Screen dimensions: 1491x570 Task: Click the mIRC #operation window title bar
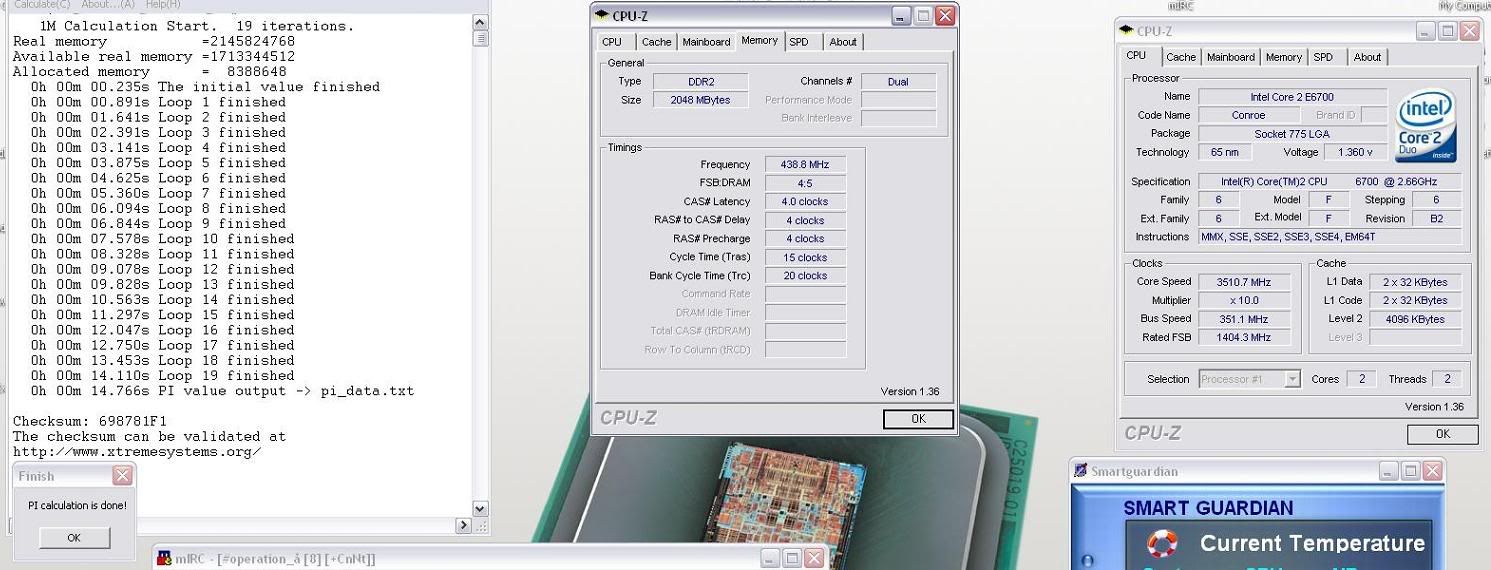(x=490, y=558)
